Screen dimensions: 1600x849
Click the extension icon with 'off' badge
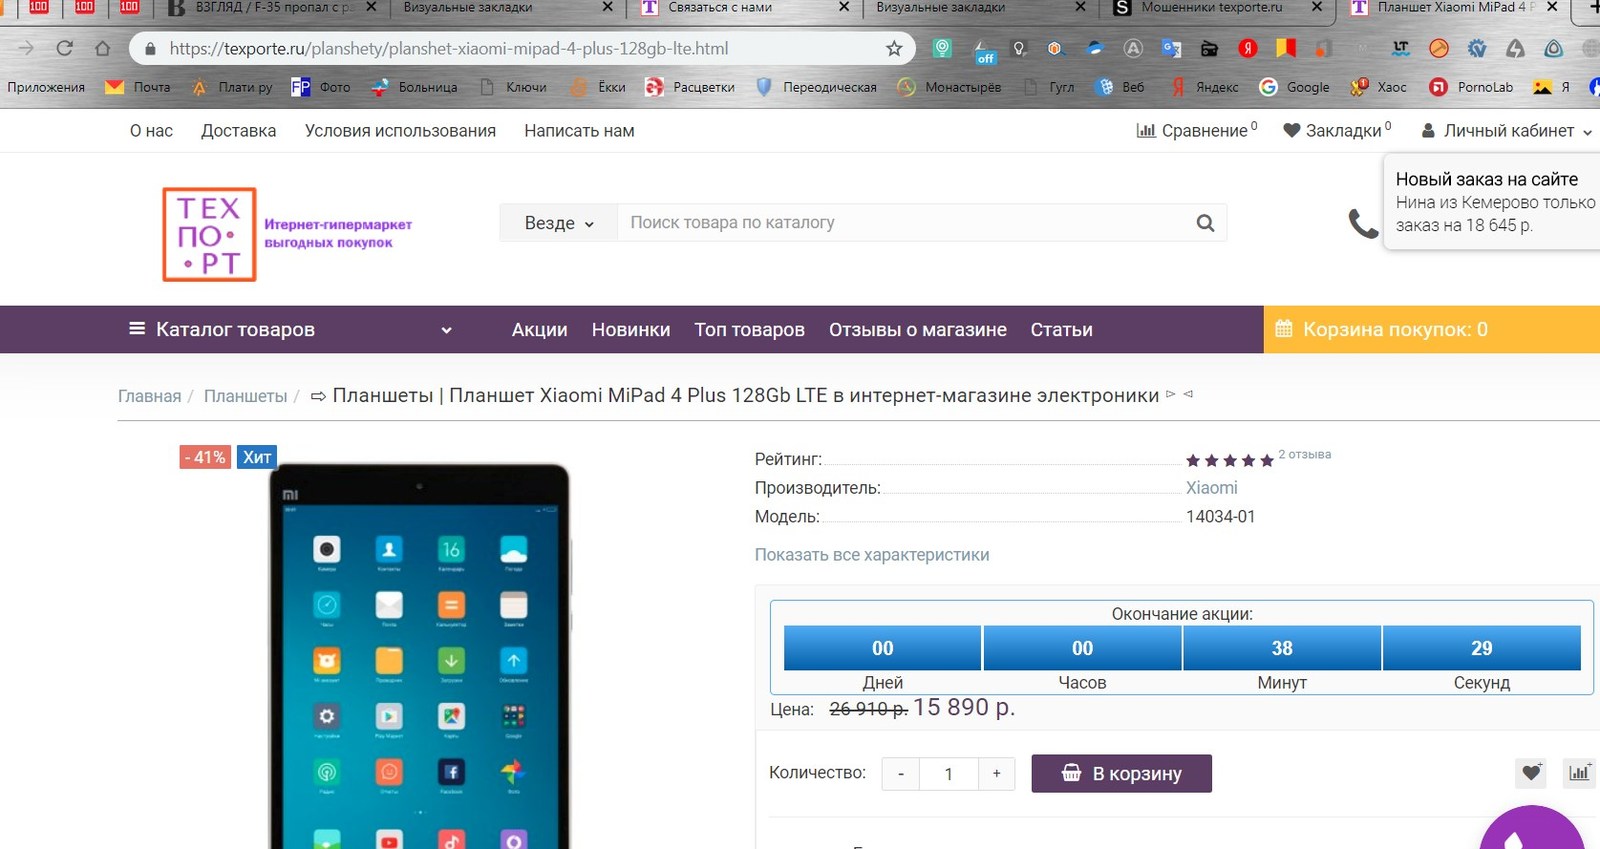(985, 50)
